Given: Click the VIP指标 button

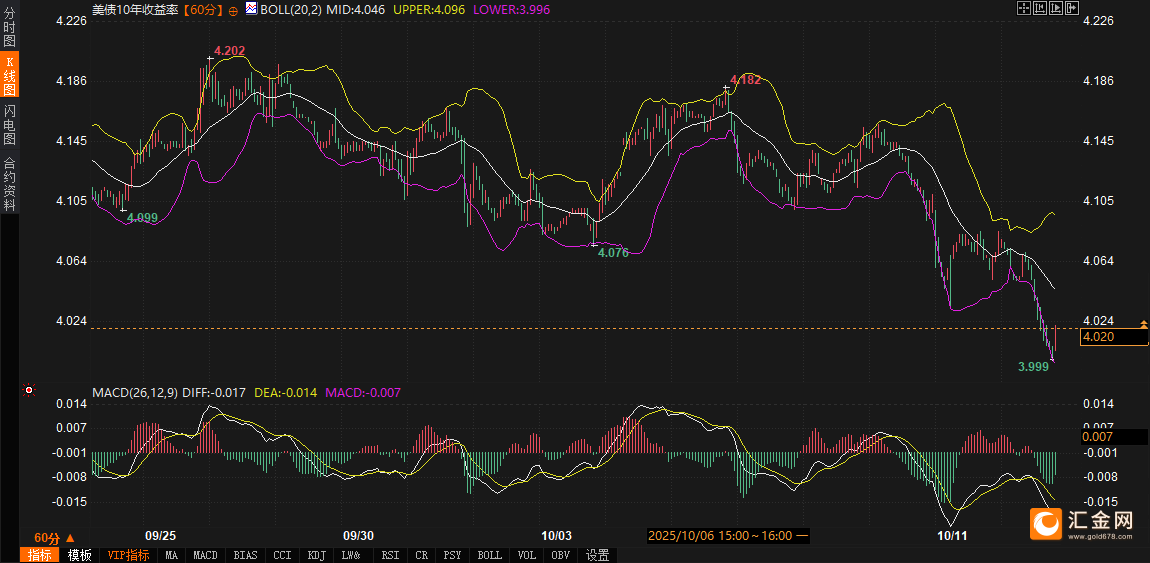Looking at the screenshot, I should (x=128, y=555).
